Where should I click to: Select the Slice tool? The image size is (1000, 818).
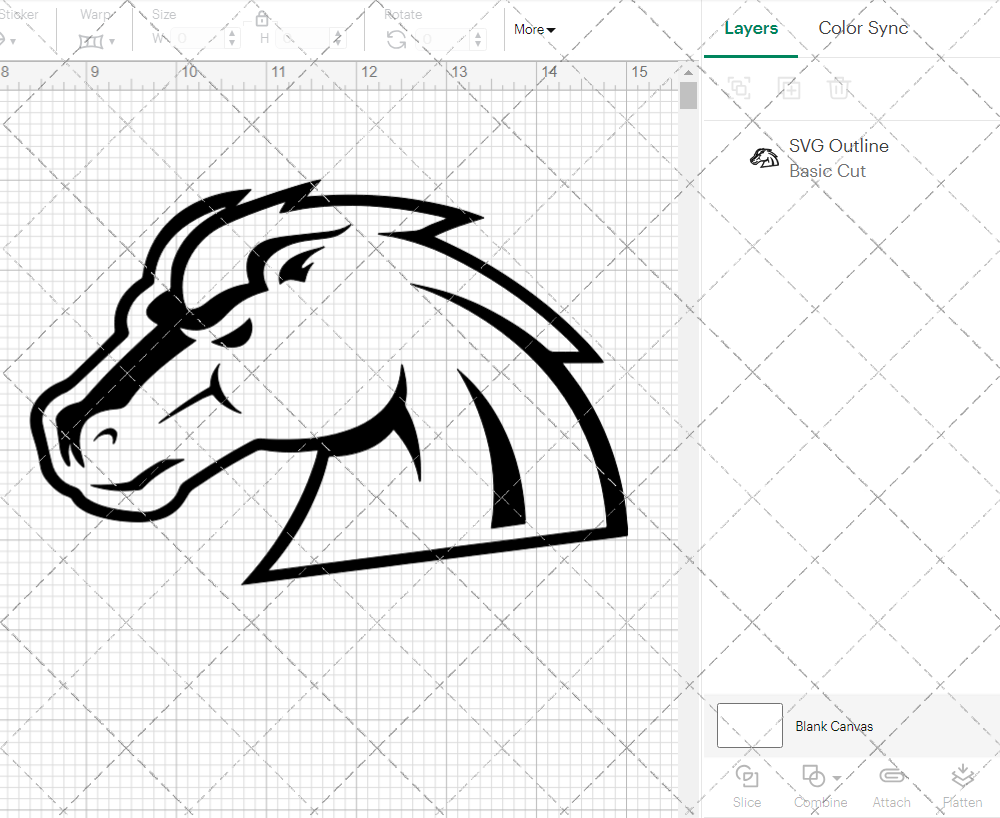(747, 786)
